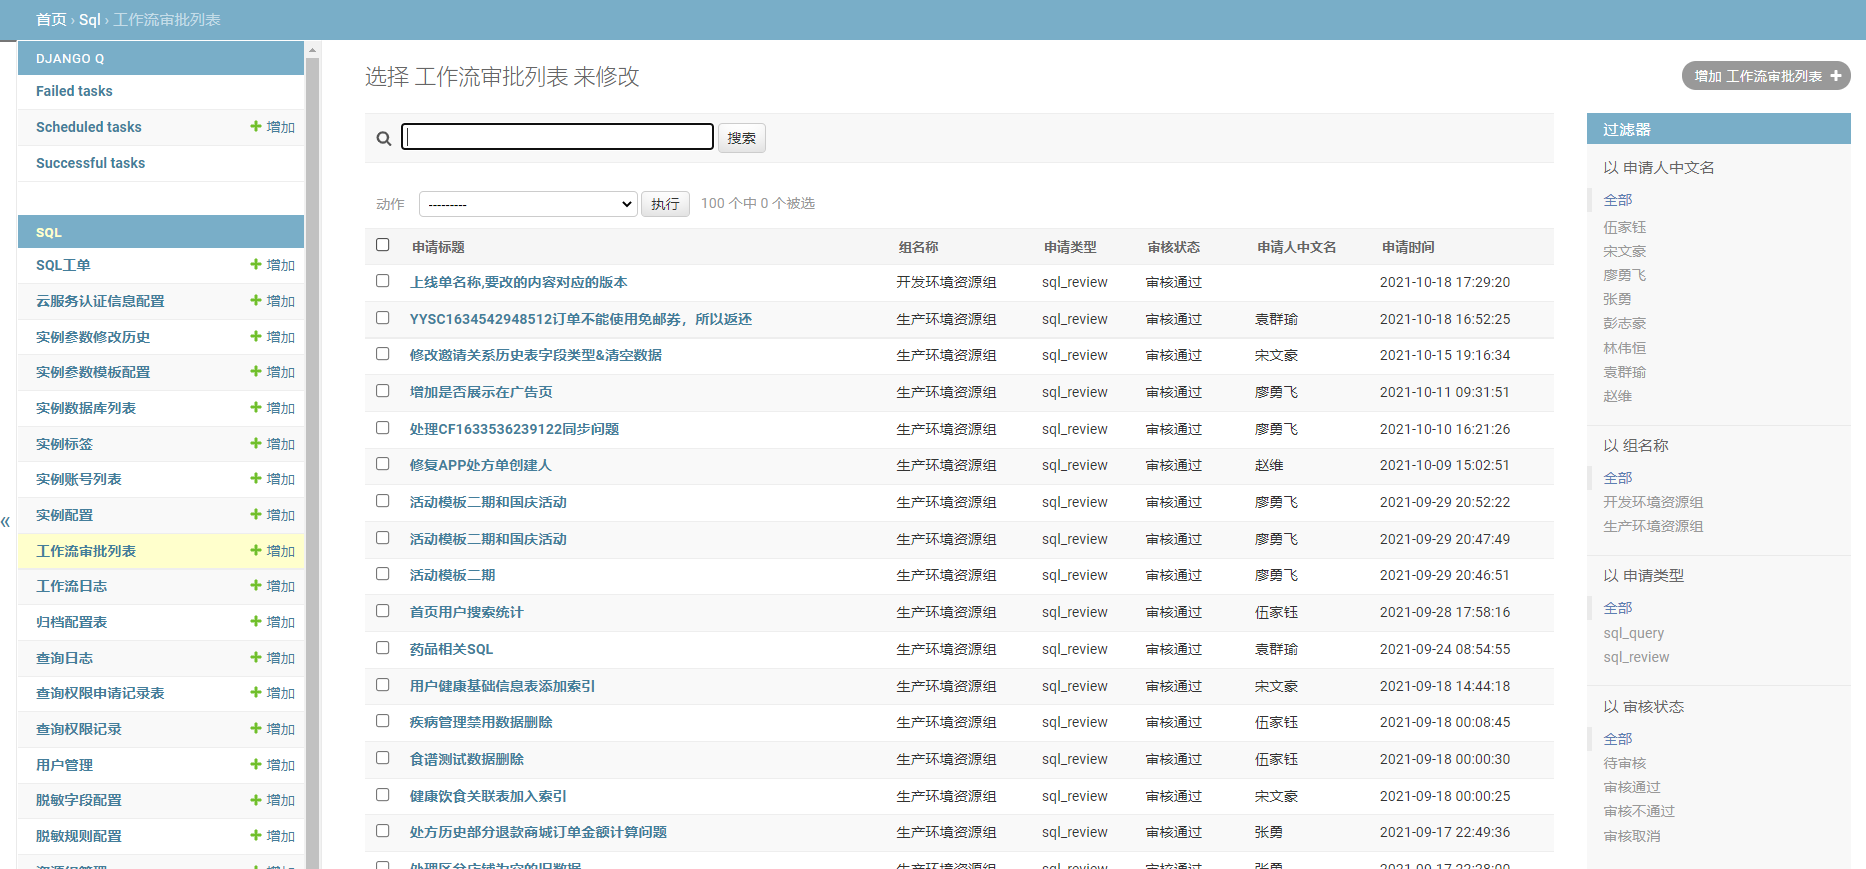
Task: Click the plus icon for 脱敏规则配置
Action: coord(256,835)
